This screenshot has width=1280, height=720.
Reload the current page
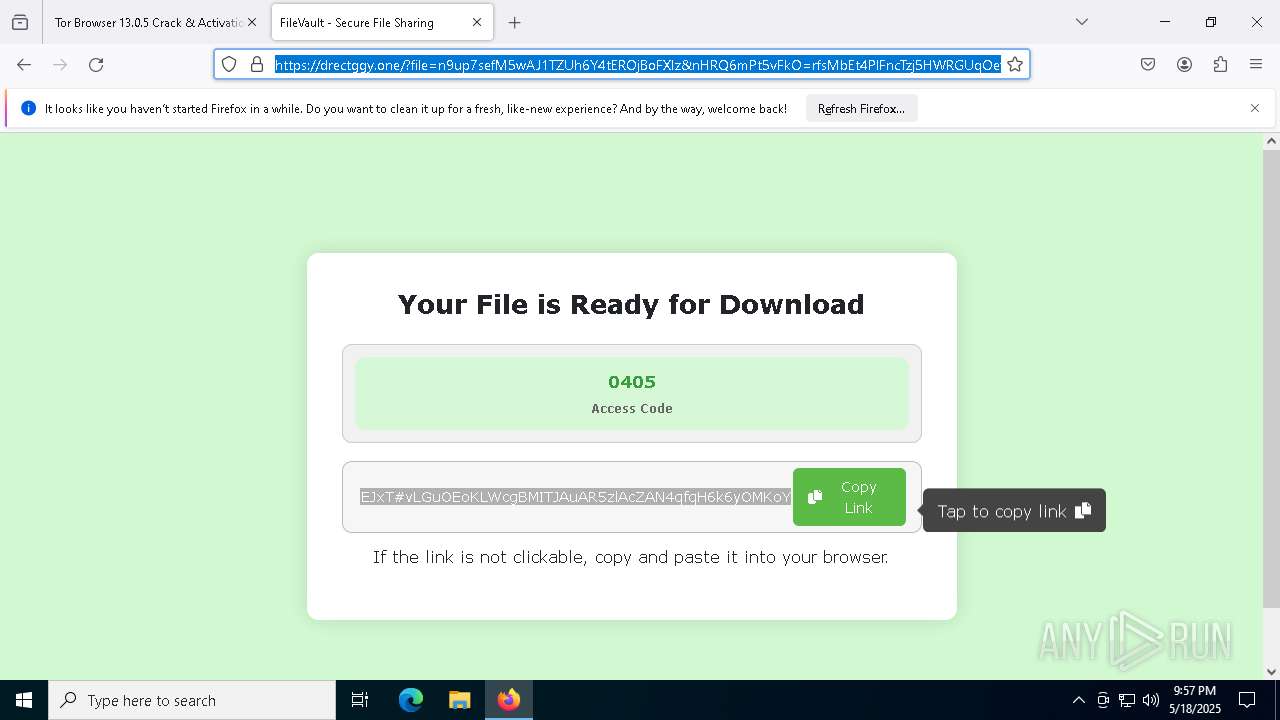click(x=96, y=64)
